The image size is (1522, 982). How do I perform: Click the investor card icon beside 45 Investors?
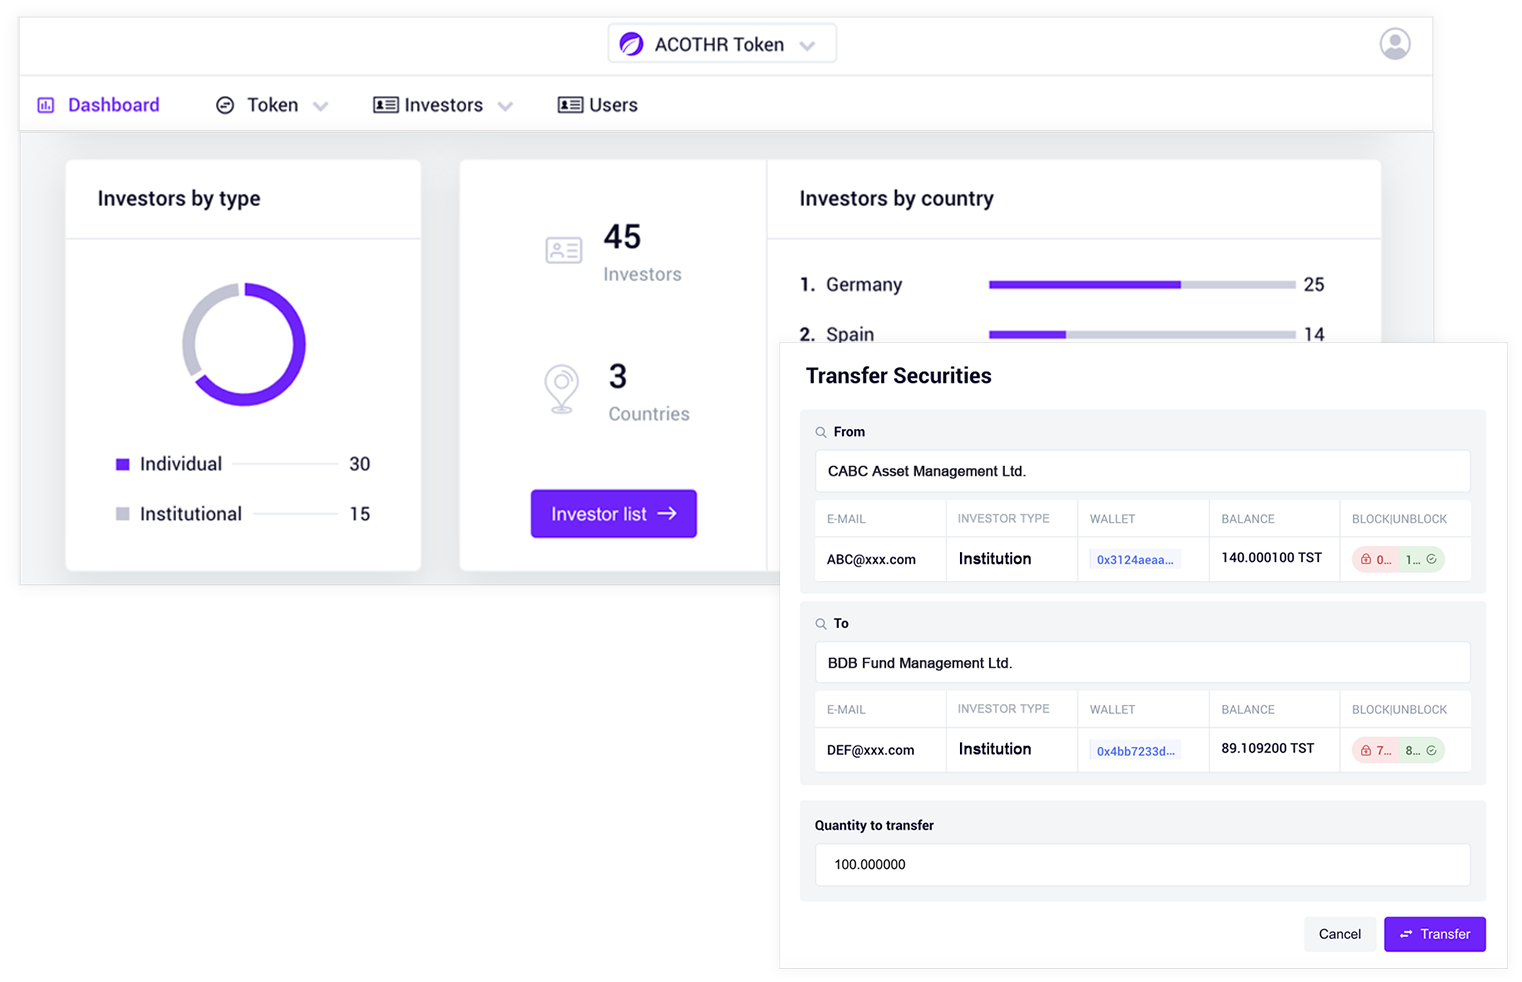(x=563, y=250)
